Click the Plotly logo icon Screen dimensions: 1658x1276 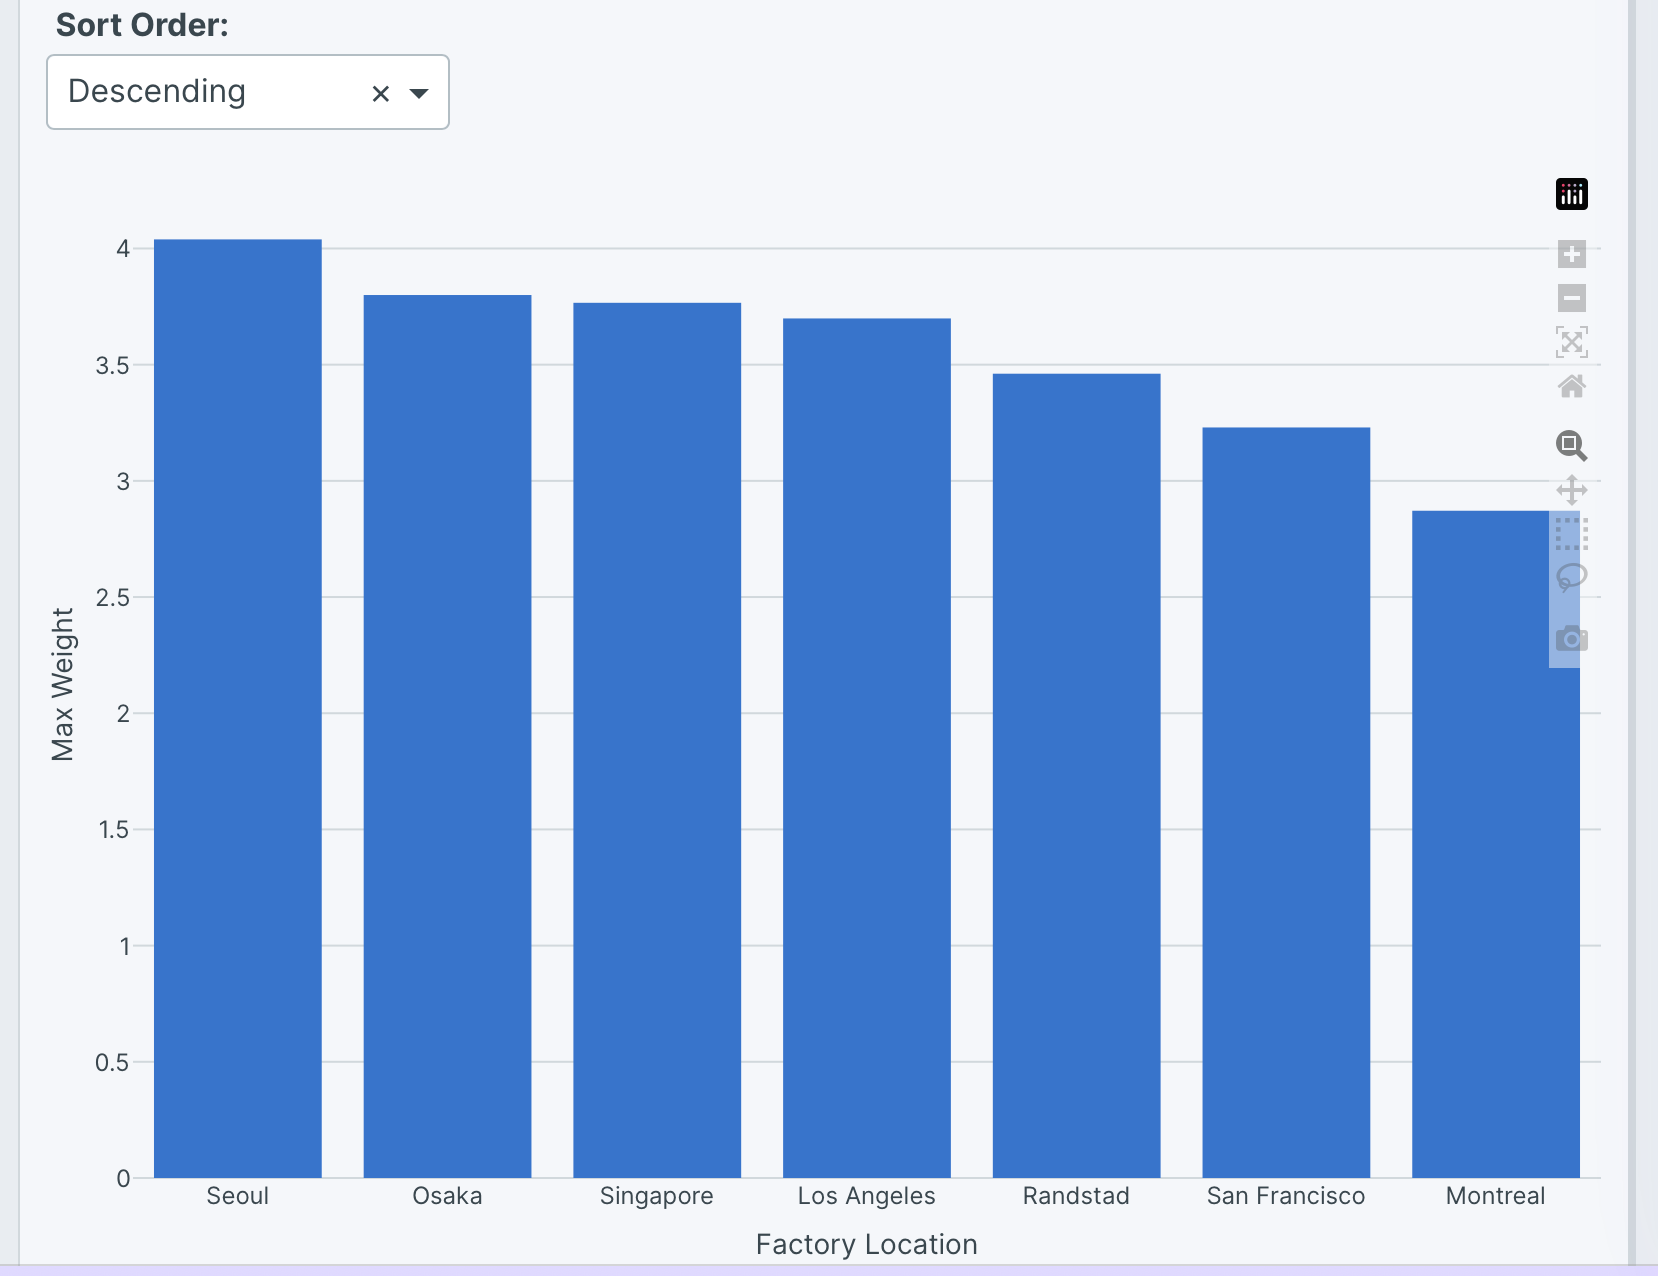coord(1571,194)
